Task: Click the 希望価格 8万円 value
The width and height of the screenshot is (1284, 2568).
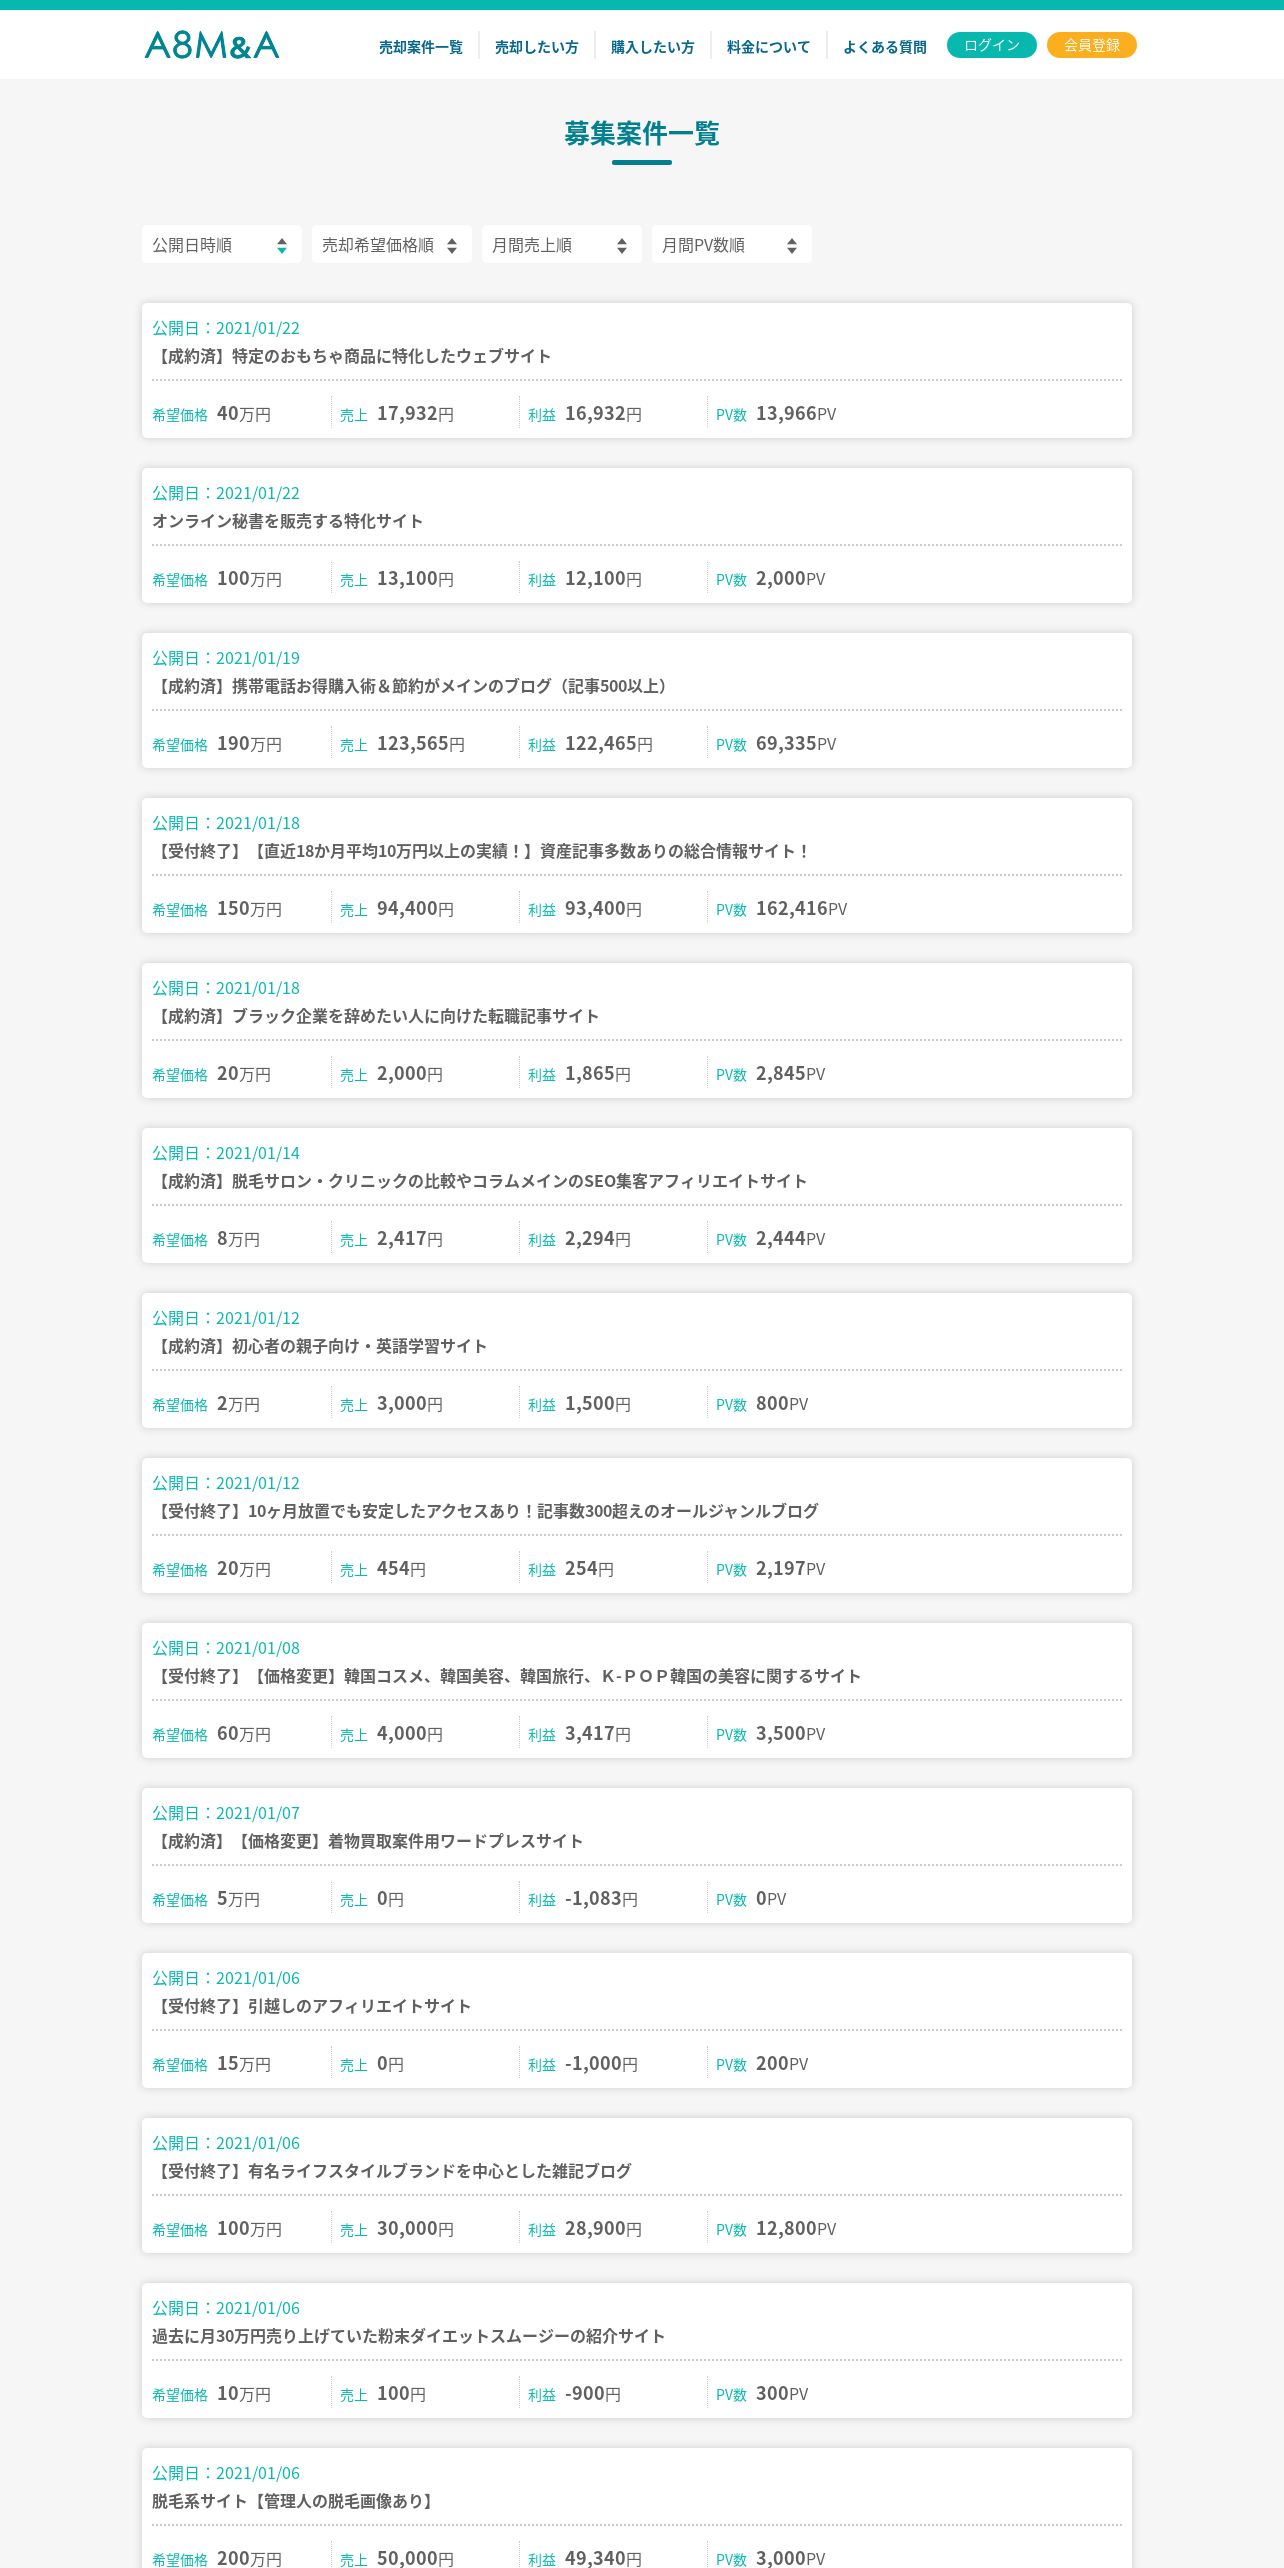Action: 238,1239
